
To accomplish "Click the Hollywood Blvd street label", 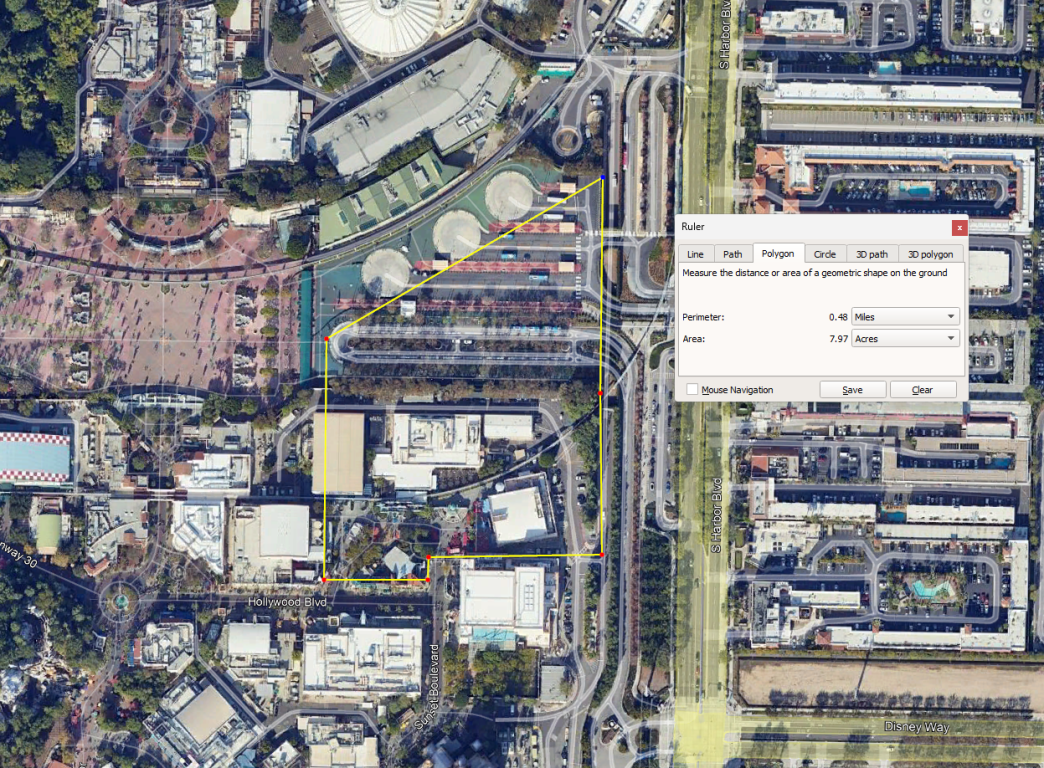I will pyautogui.click(x=286, y=603).
